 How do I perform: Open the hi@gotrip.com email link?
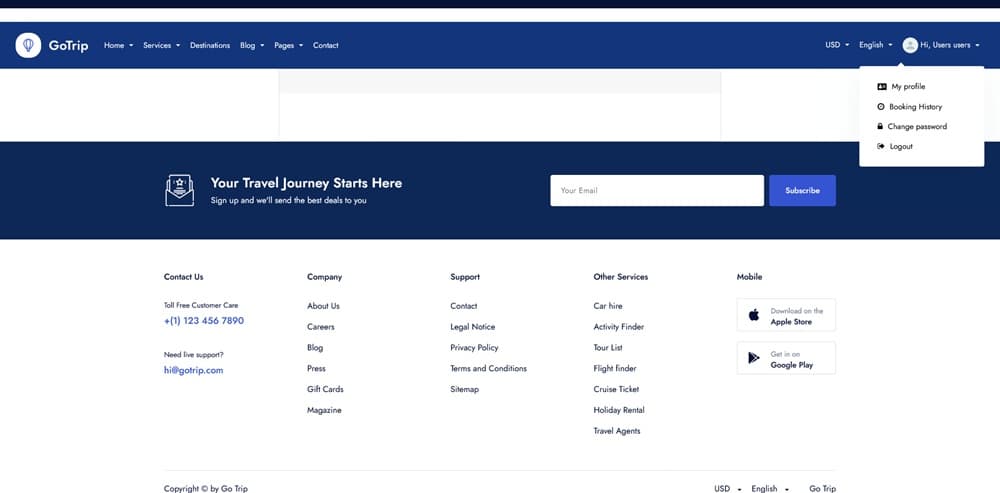tap(193, 370)
